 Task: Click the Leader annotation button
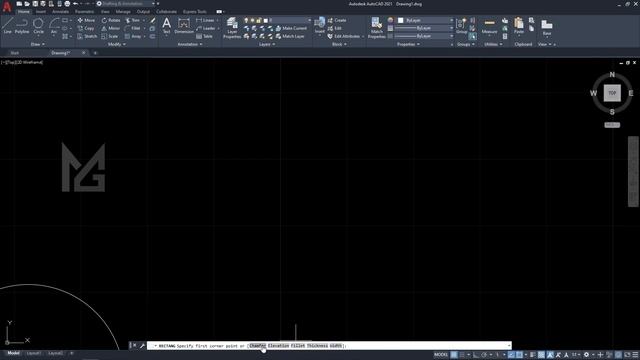coord(205,28)
